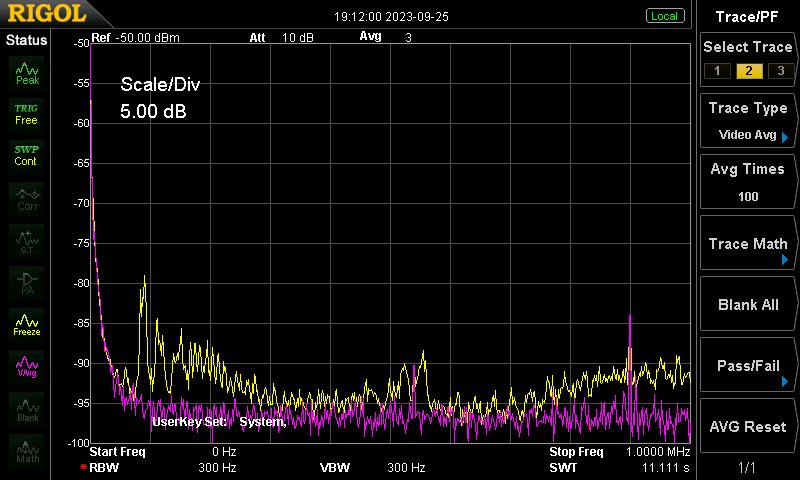Select trace number 1
Viewport: 800px width, 480px height.
coord(717,71)
